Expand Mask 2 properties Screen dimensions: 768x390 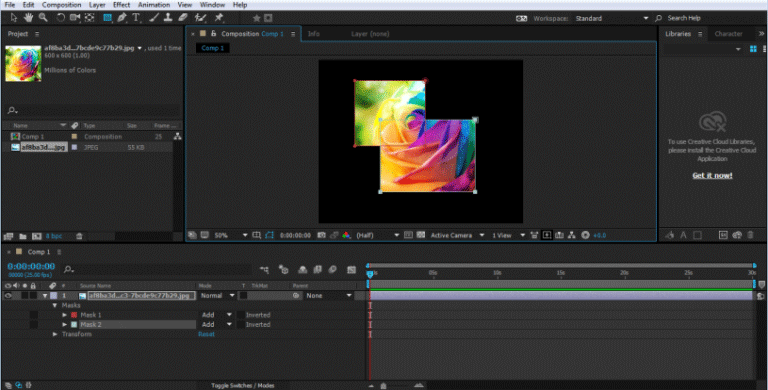[x=64, y=324]
